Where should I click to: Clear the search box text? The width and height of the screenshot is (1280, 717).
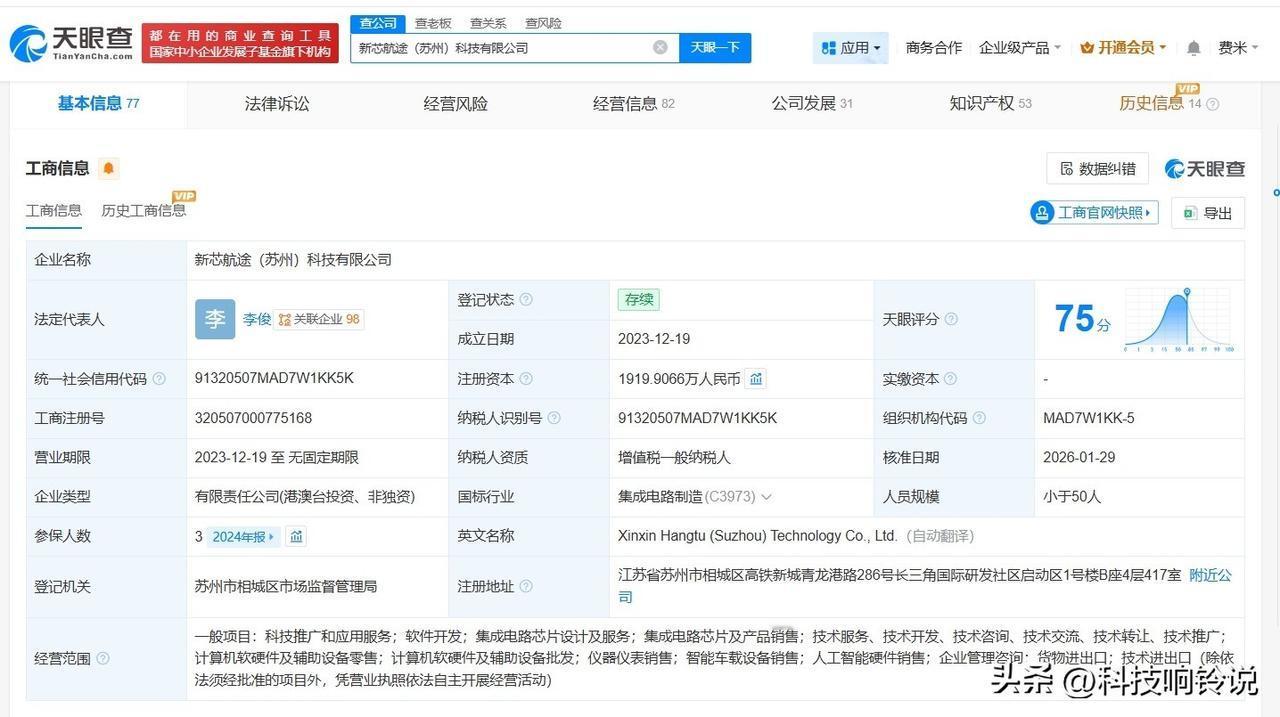pos(660,47)
